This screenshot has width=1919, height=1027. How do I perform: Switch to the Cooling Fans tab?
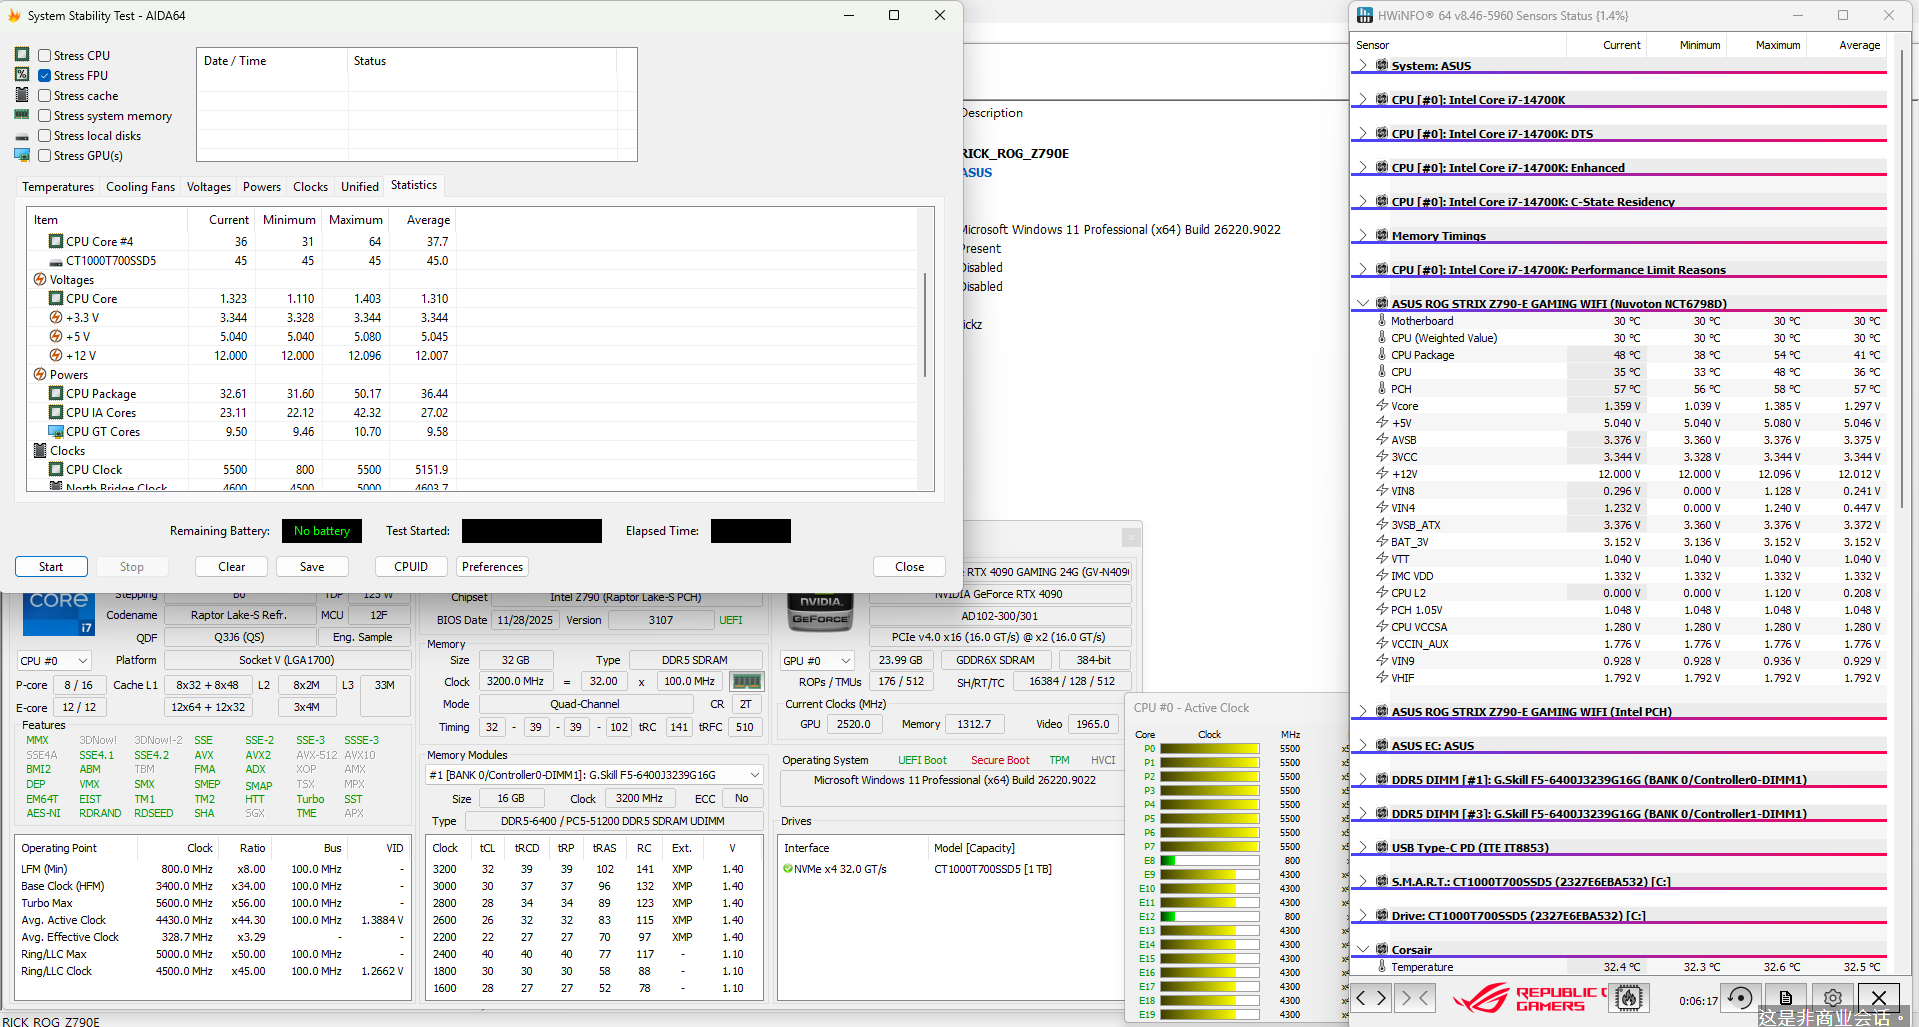[141, 187]
